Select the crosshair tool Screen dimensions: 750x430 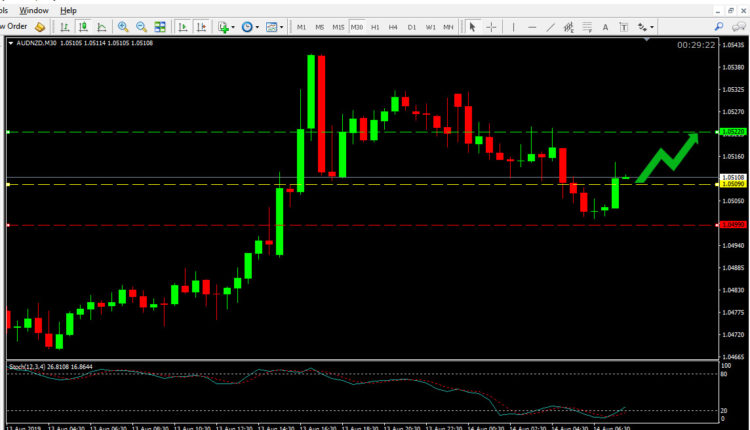491,27
